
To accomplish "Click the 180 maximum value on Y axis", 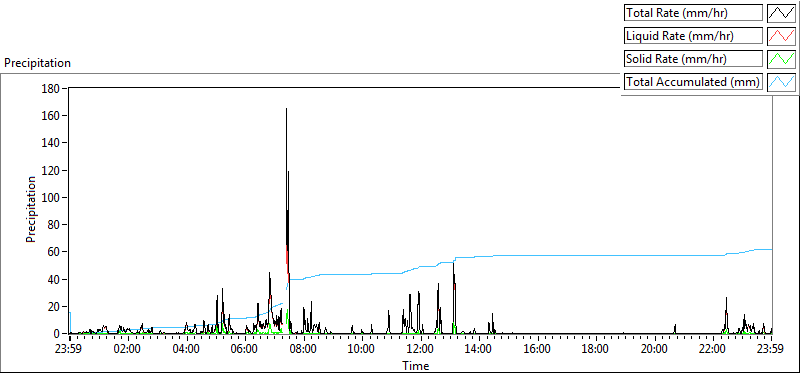I will coord(53,89).
